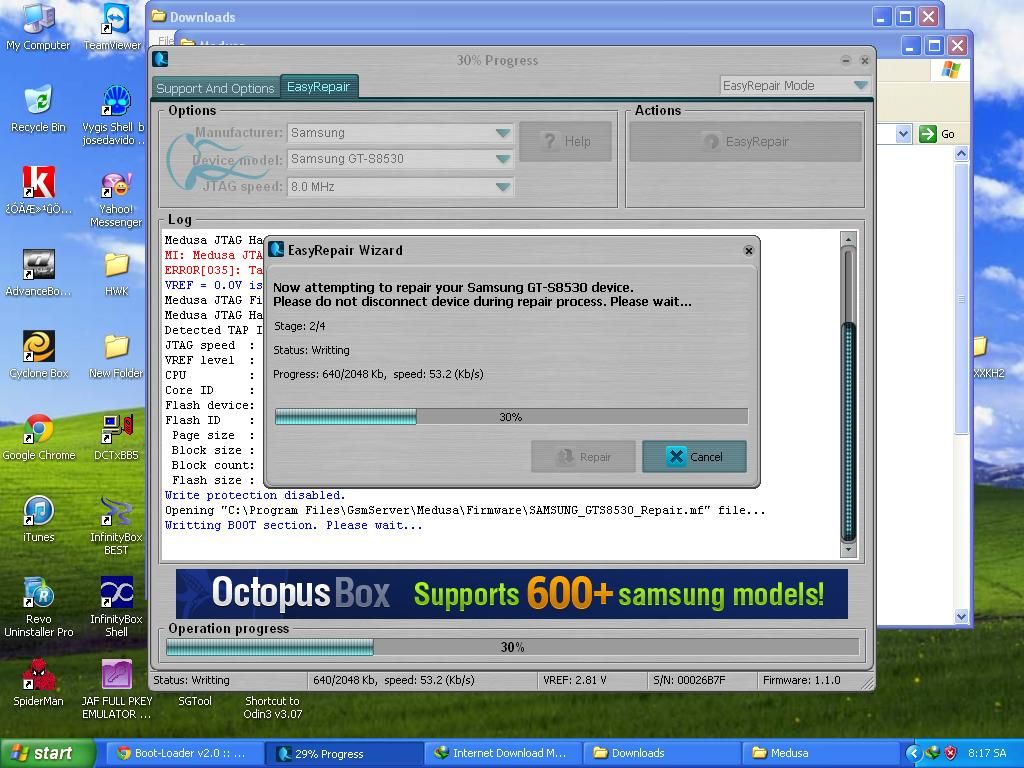1024x768 pixels.
Task: Click the VREF: 2.81 V status entry
Action: coord(575,680)
